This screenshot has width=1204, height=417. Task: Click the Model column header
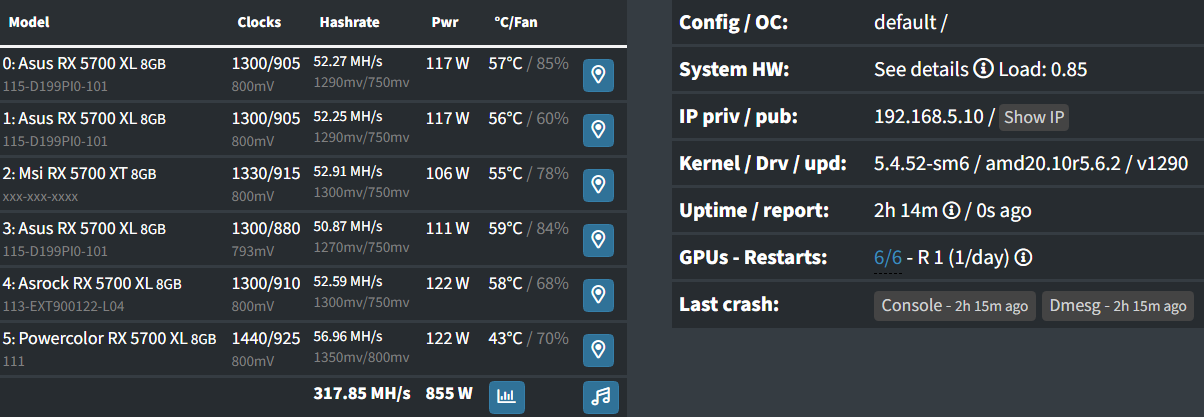pos(29,22)
